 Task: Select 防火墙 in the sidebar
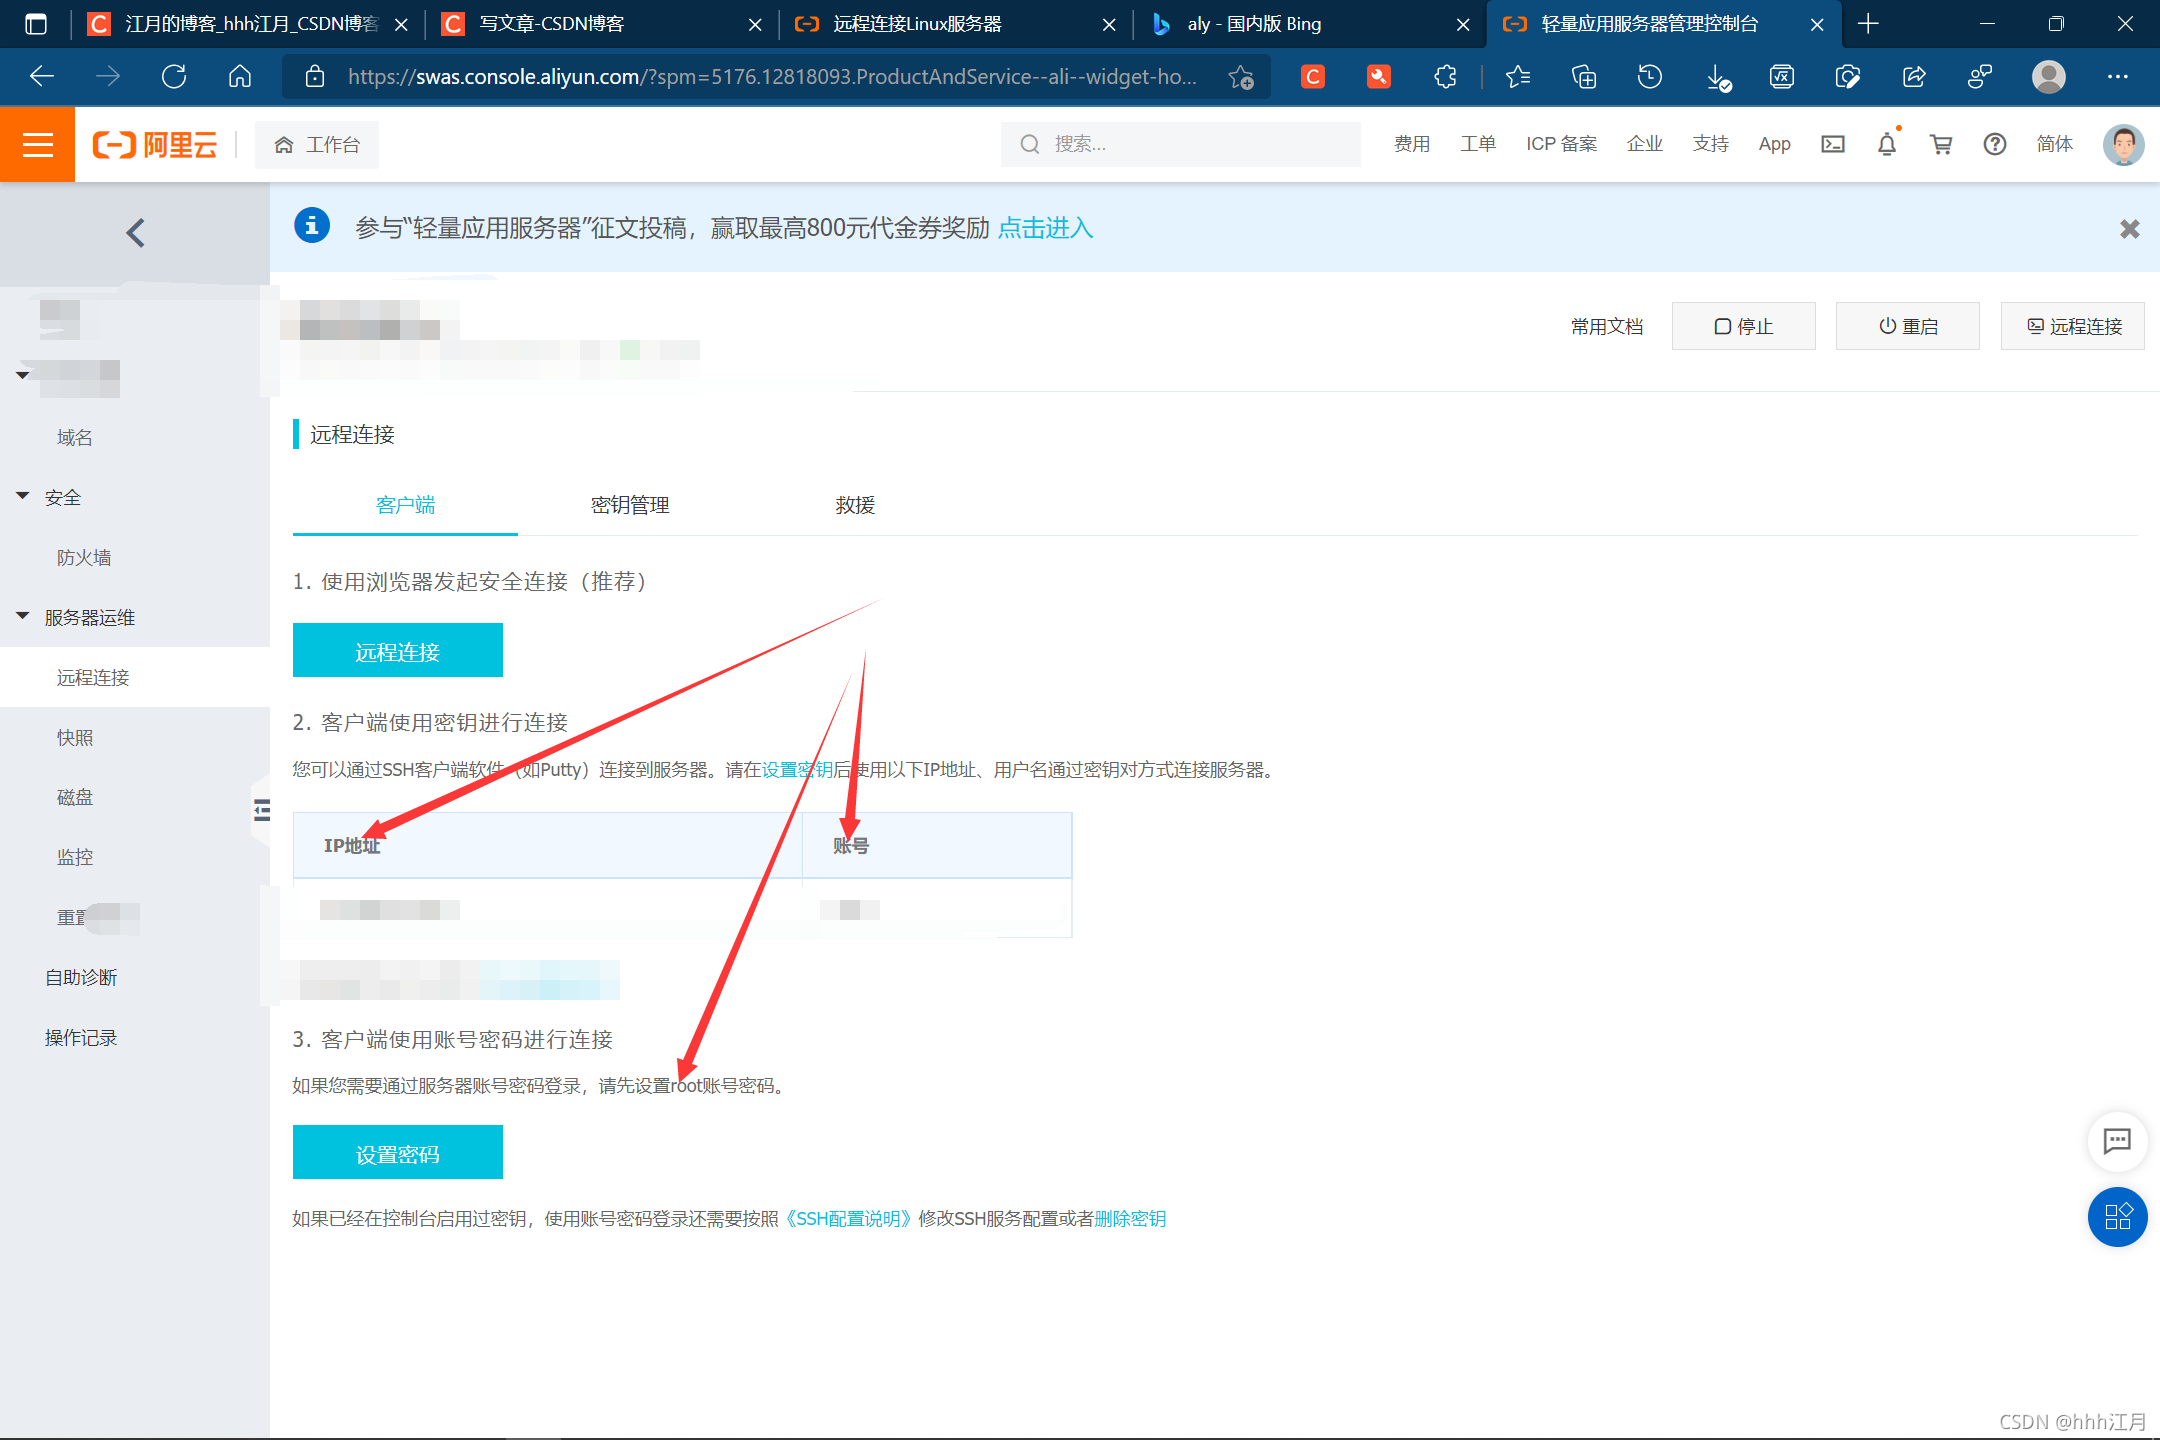pos(84,558)
